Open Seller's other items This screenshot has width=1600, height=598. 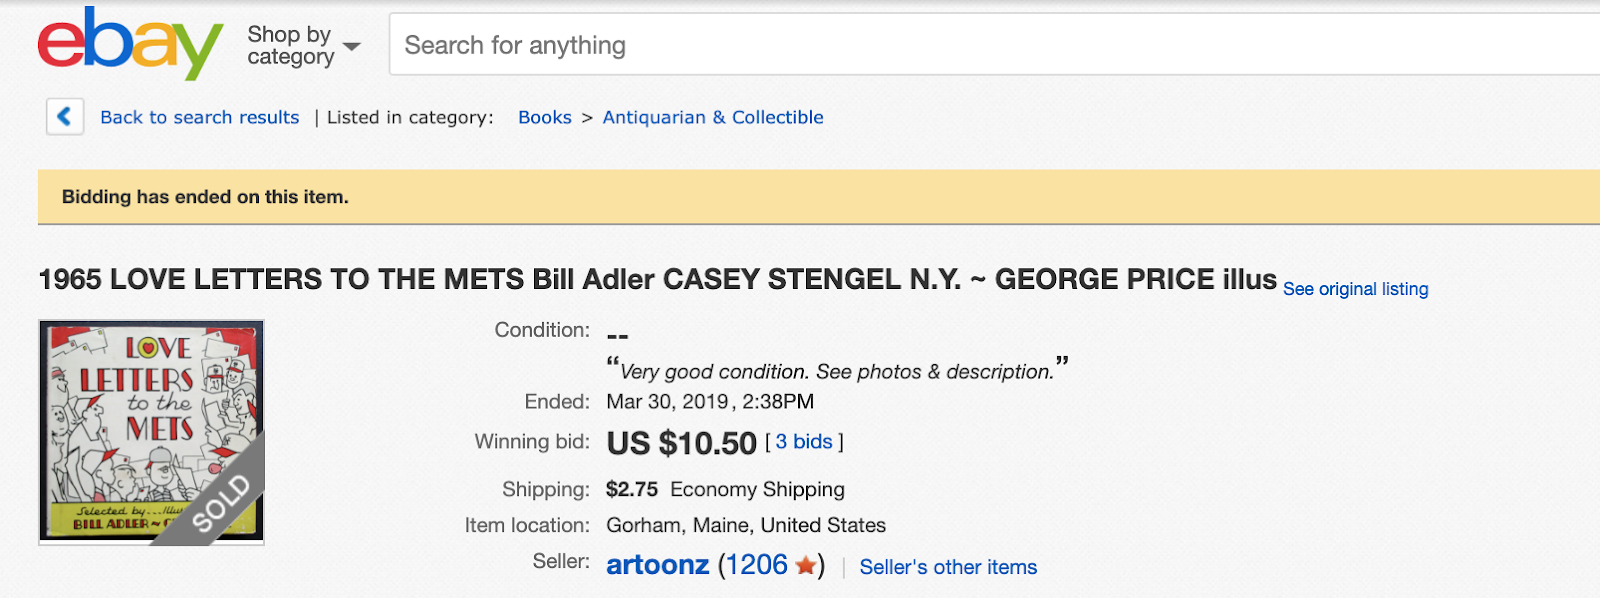(948, 567)
